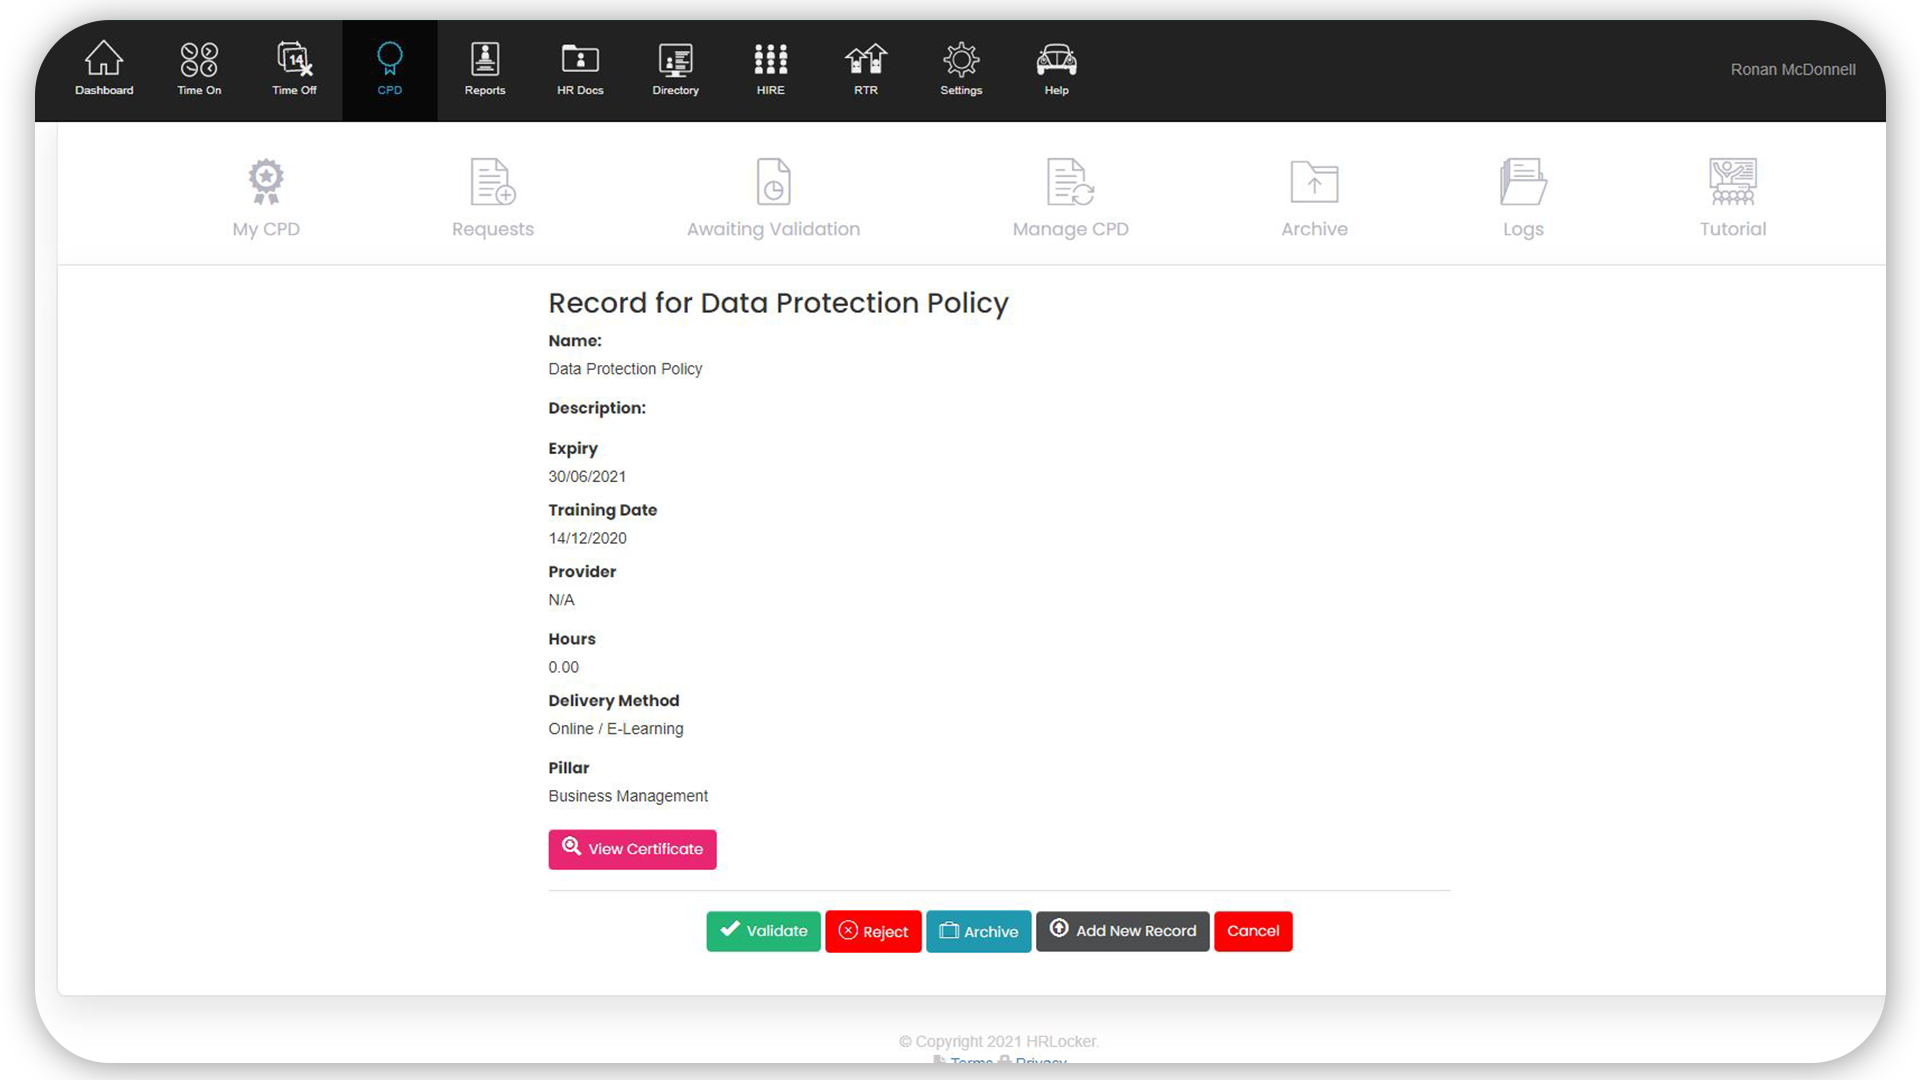Click the hours value 0.00
The width and height of the screenshot is (1920, 1080).
pyautogui.click(x=563, y=667)
